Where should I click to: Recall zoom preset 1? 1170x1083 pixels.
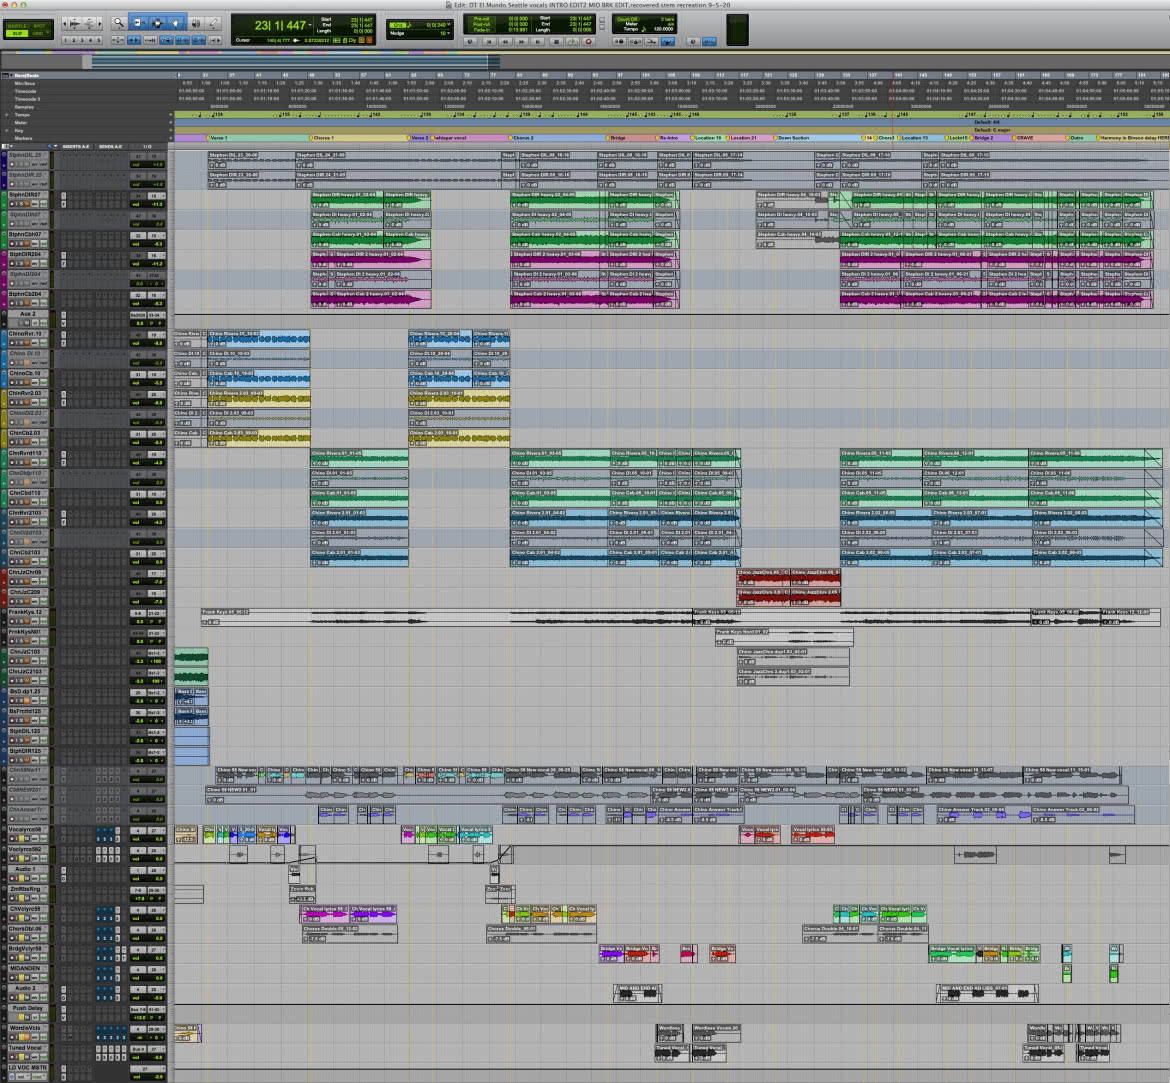point(66,40)
